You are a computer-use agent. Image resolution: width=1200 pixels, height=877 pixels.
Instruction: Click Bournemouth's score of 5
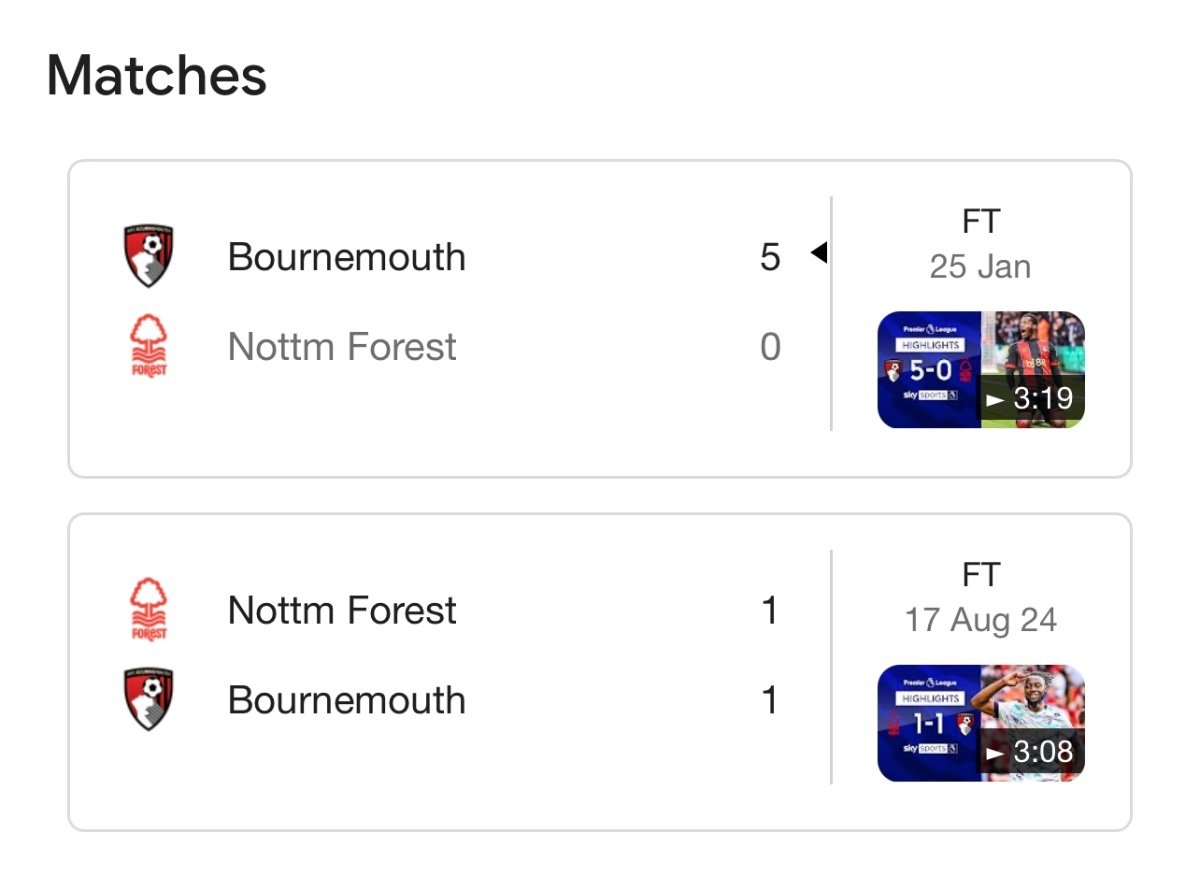[x=770, y=258]
